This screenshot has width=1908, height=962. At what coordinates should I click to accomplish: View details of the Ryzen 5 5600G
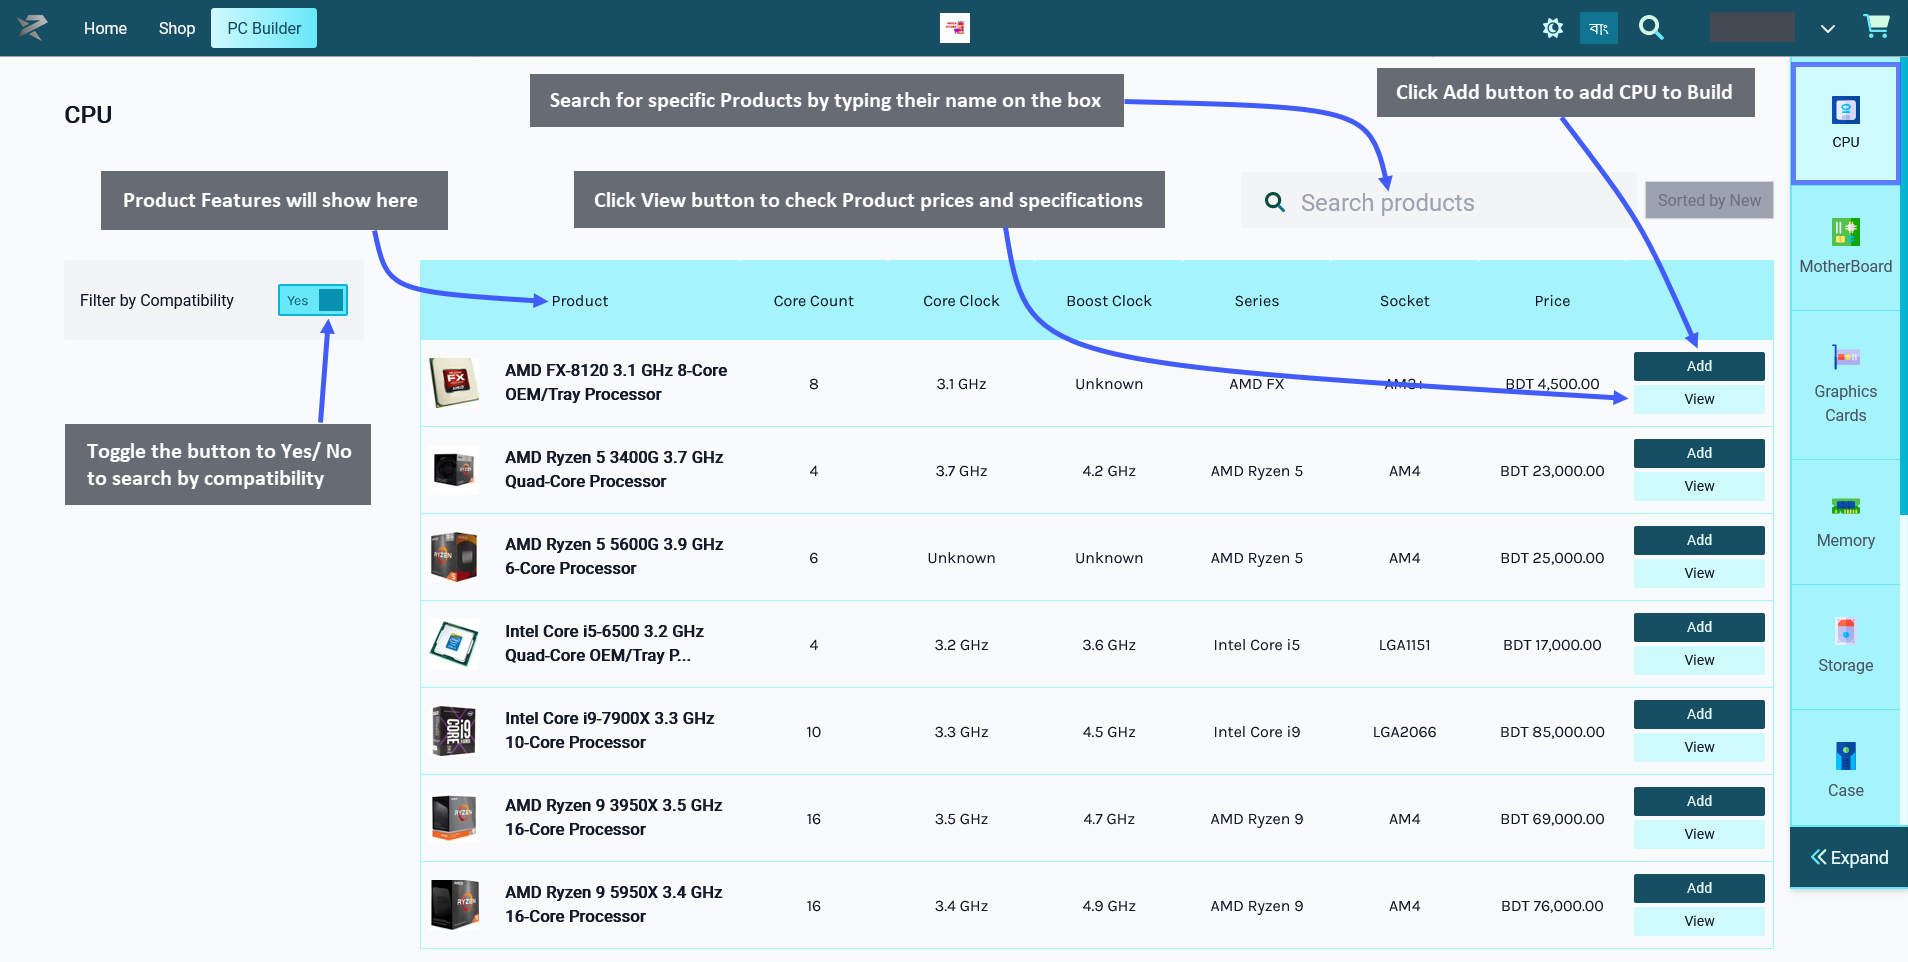tap(1699, 573)
